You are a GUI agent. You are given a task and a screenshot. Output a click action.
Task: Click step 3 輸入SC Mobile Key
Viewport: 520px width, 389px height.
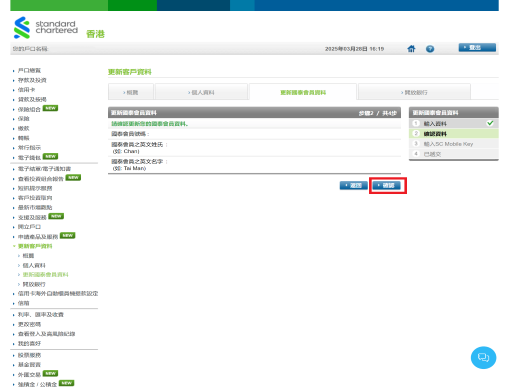coord(453,144)
